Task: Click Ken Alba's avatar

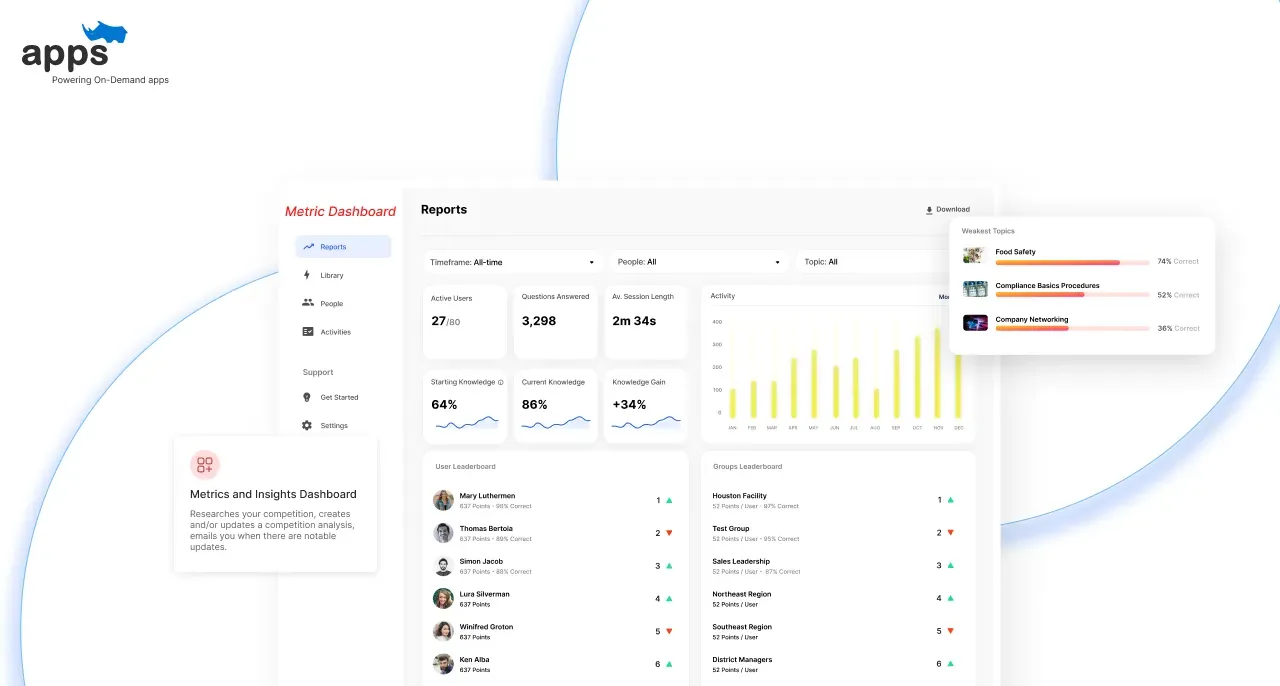Action: click(x=443, y=664)
